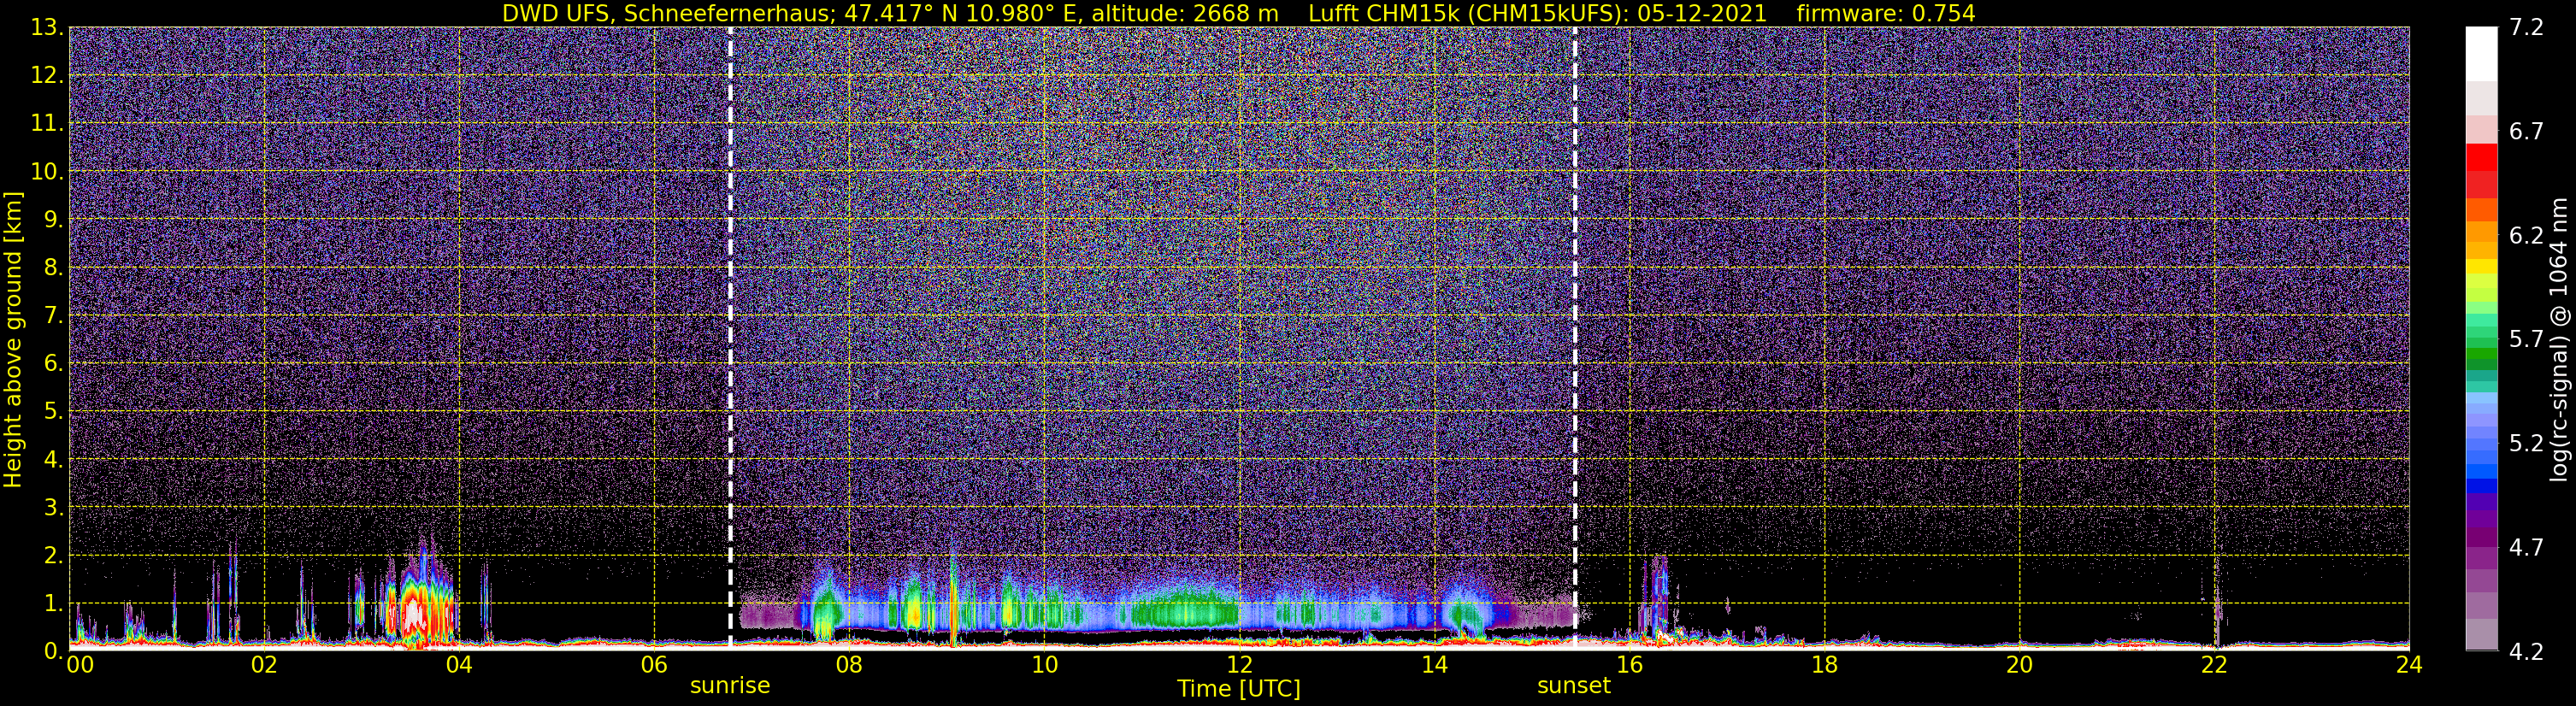Click the '2.' height axis tick label

(x=53, y=555)
